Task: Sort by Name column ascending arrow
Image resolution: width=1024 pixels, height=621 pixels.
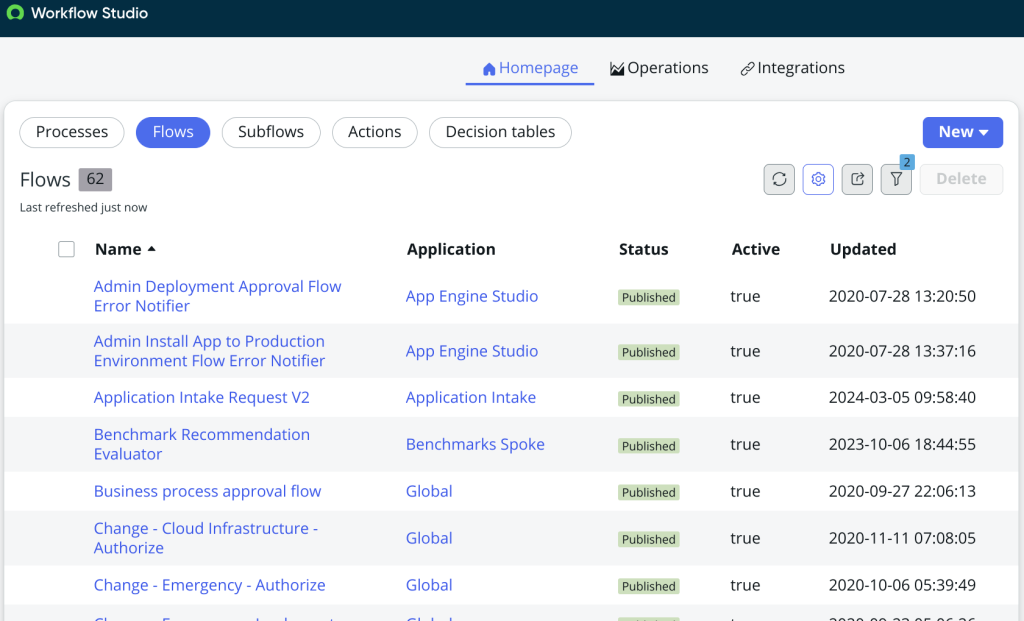Action: tap(152, 249)
